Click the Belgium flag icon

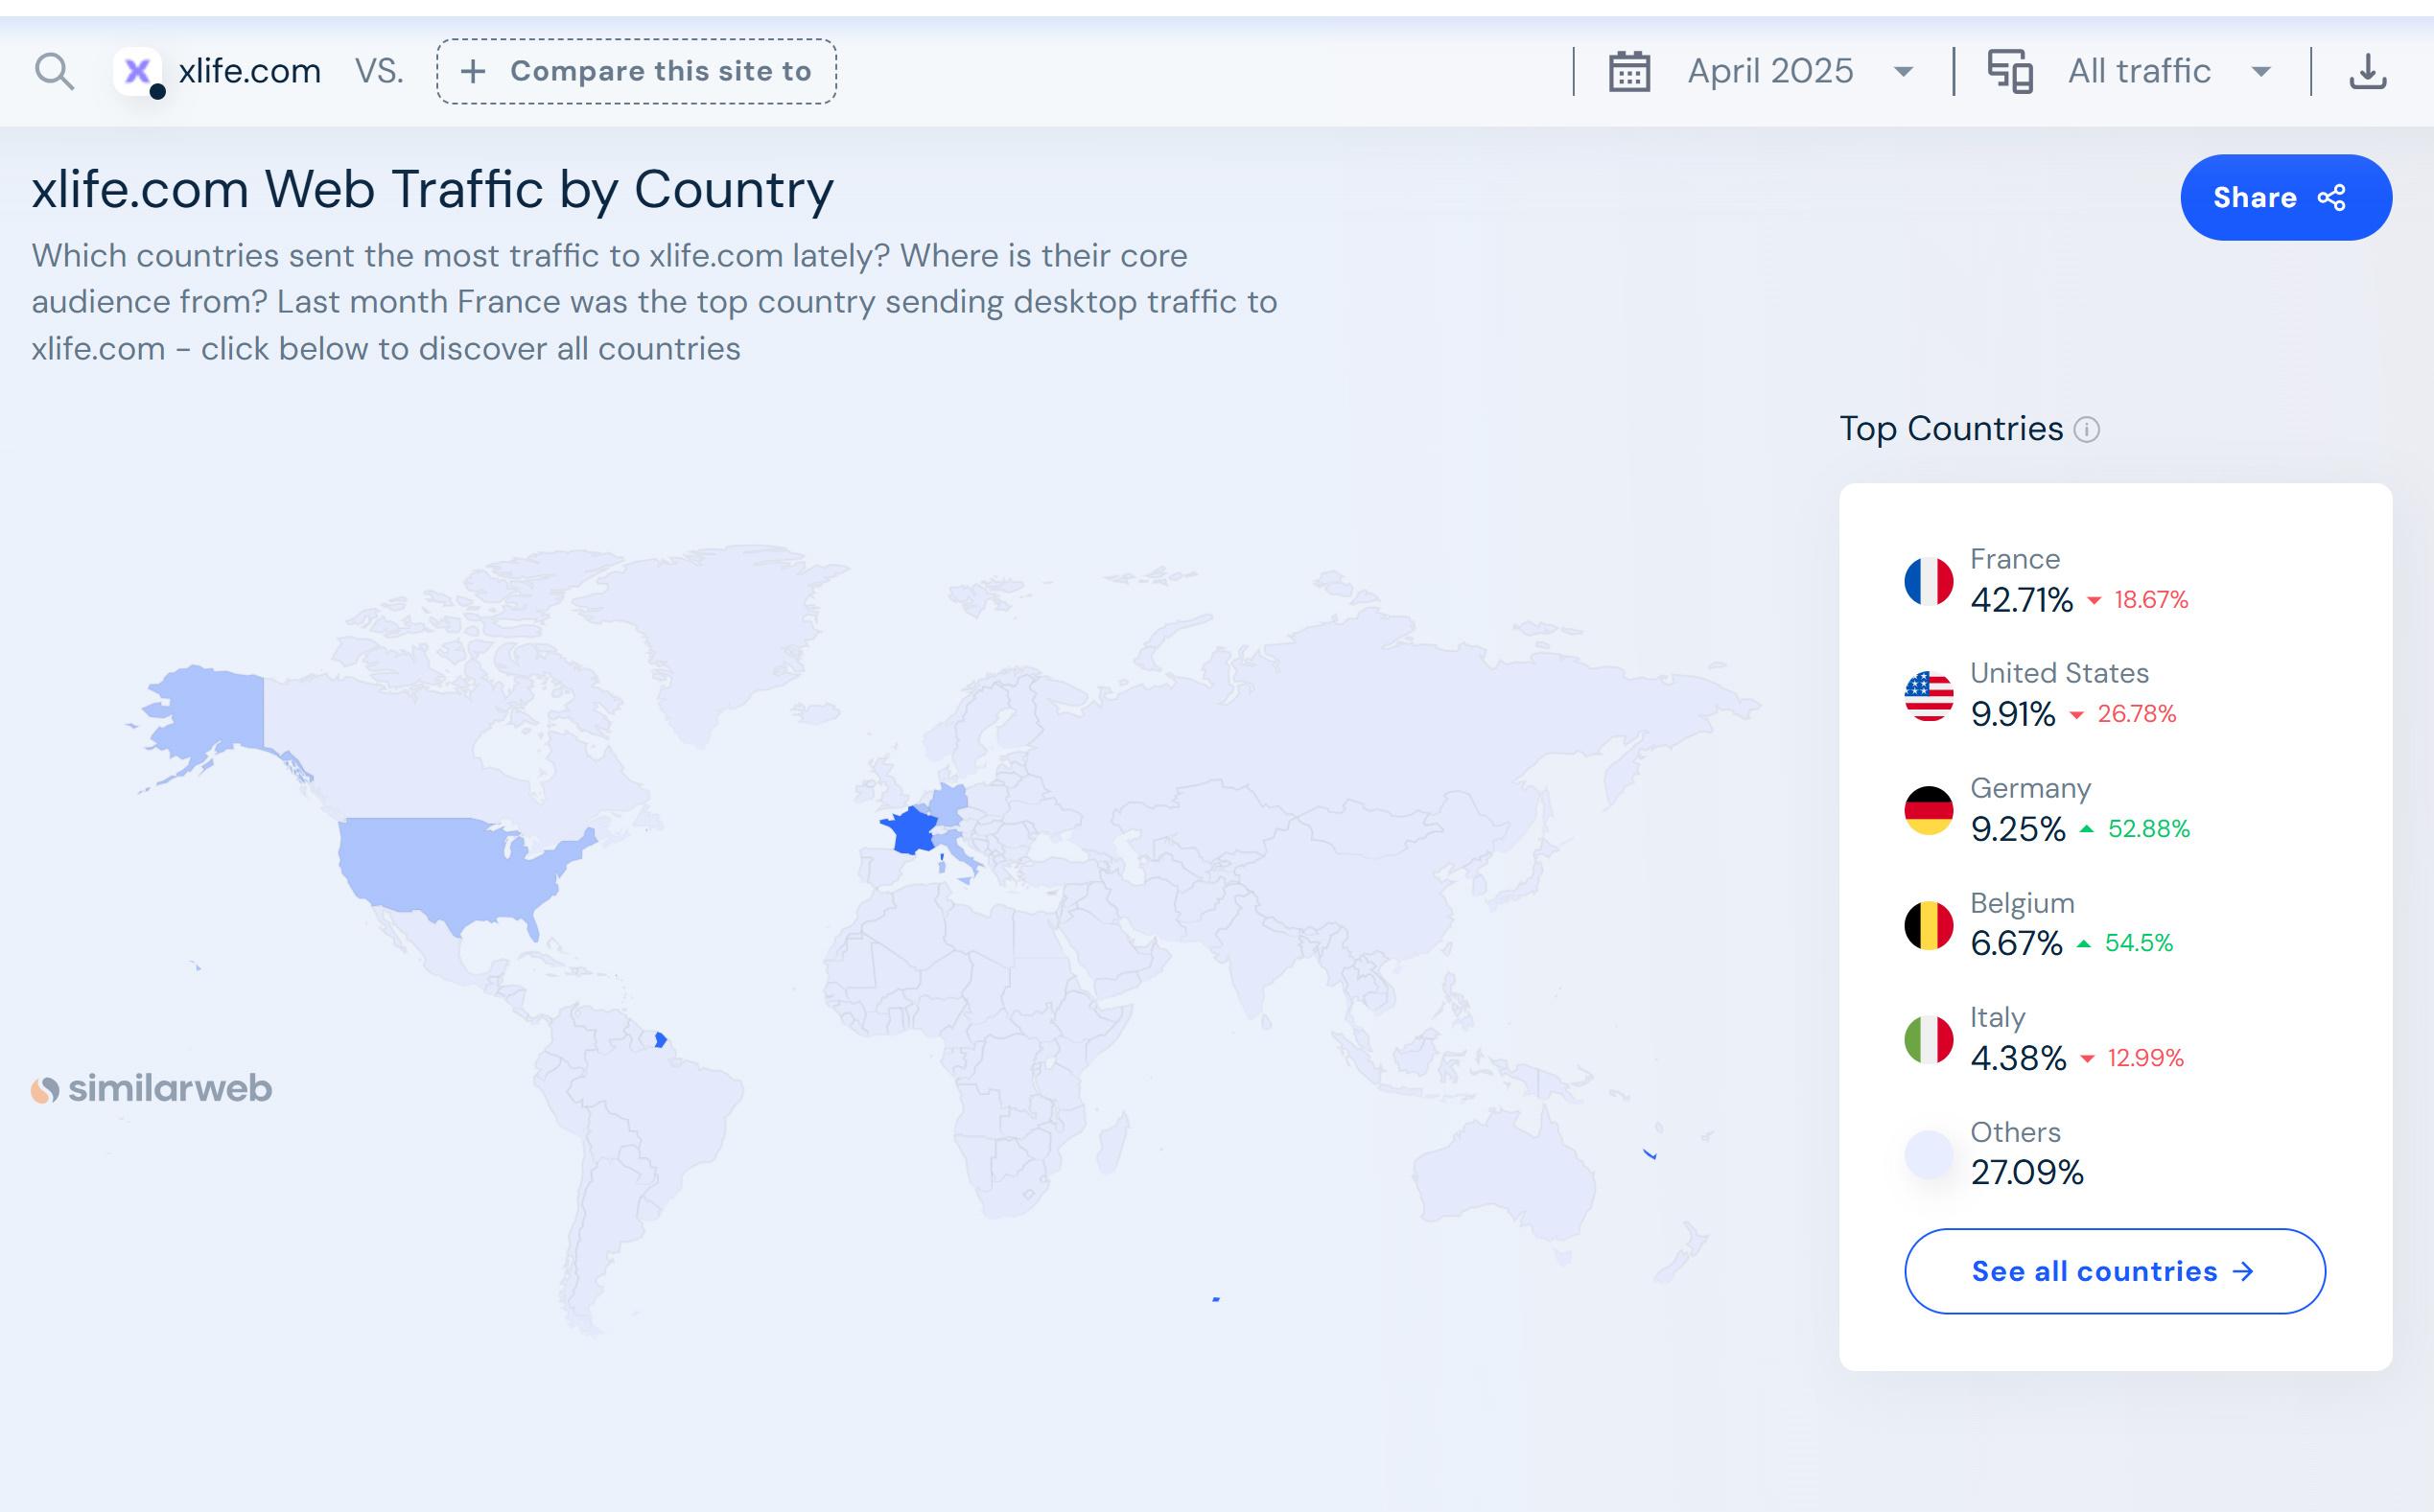pyautogui.click(x=1928, y=925)
